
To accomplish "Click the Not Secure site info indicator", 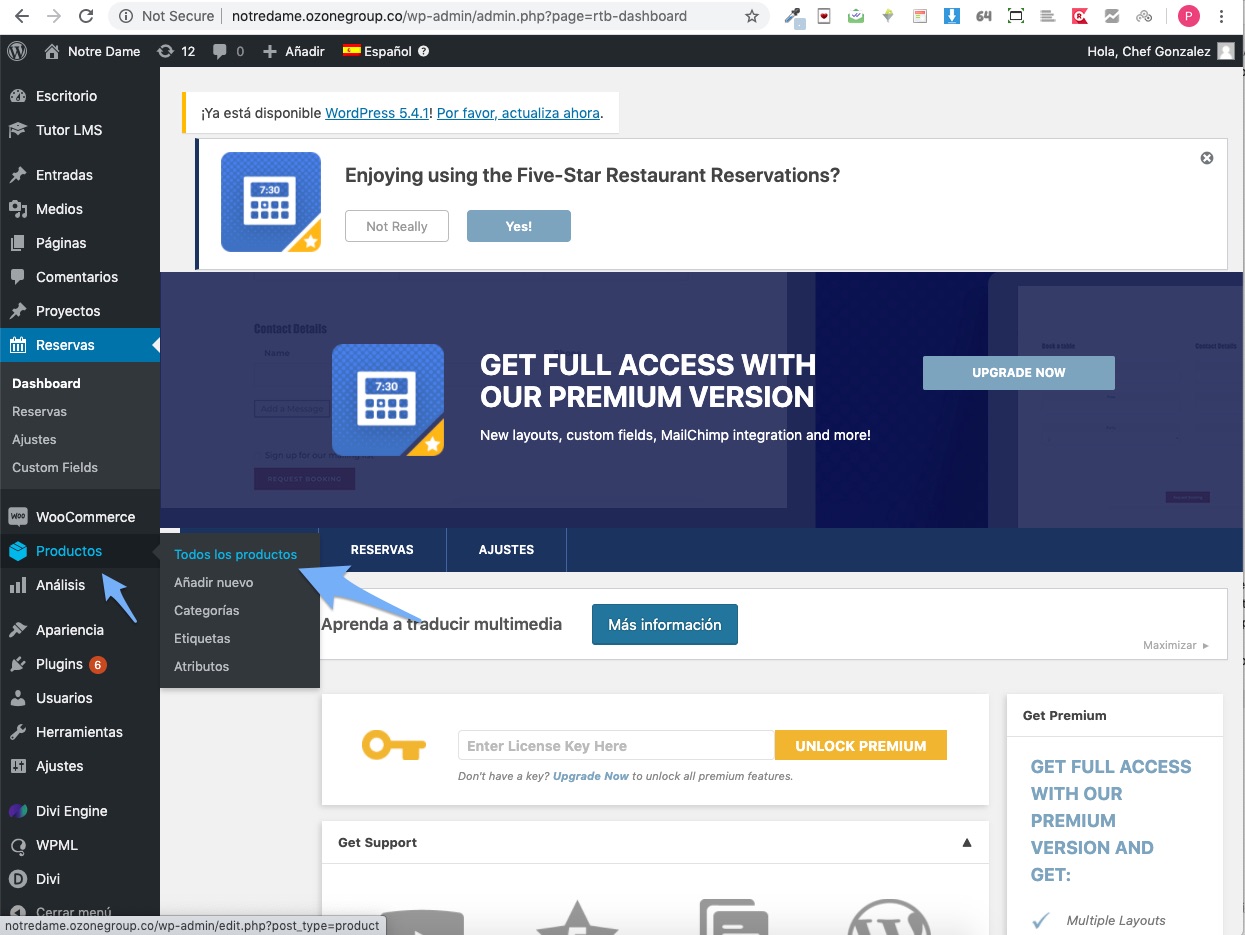I will (167, 16).
